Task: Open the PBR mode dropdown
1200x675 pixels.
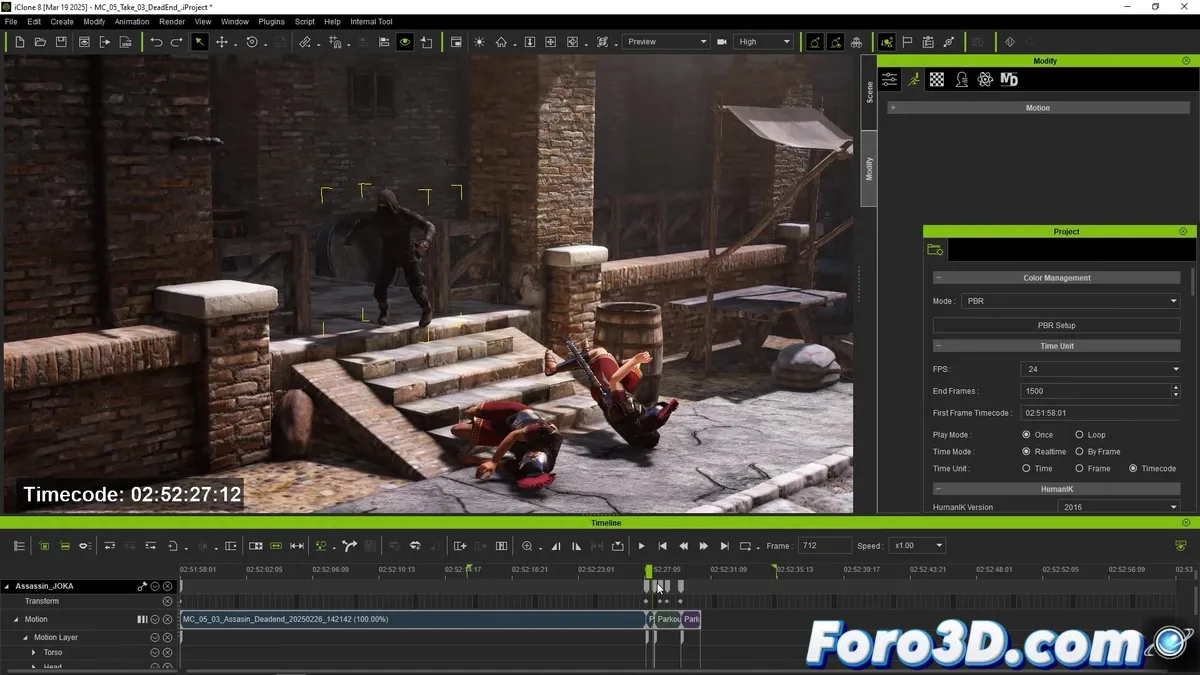Action: click(1070, 301)
